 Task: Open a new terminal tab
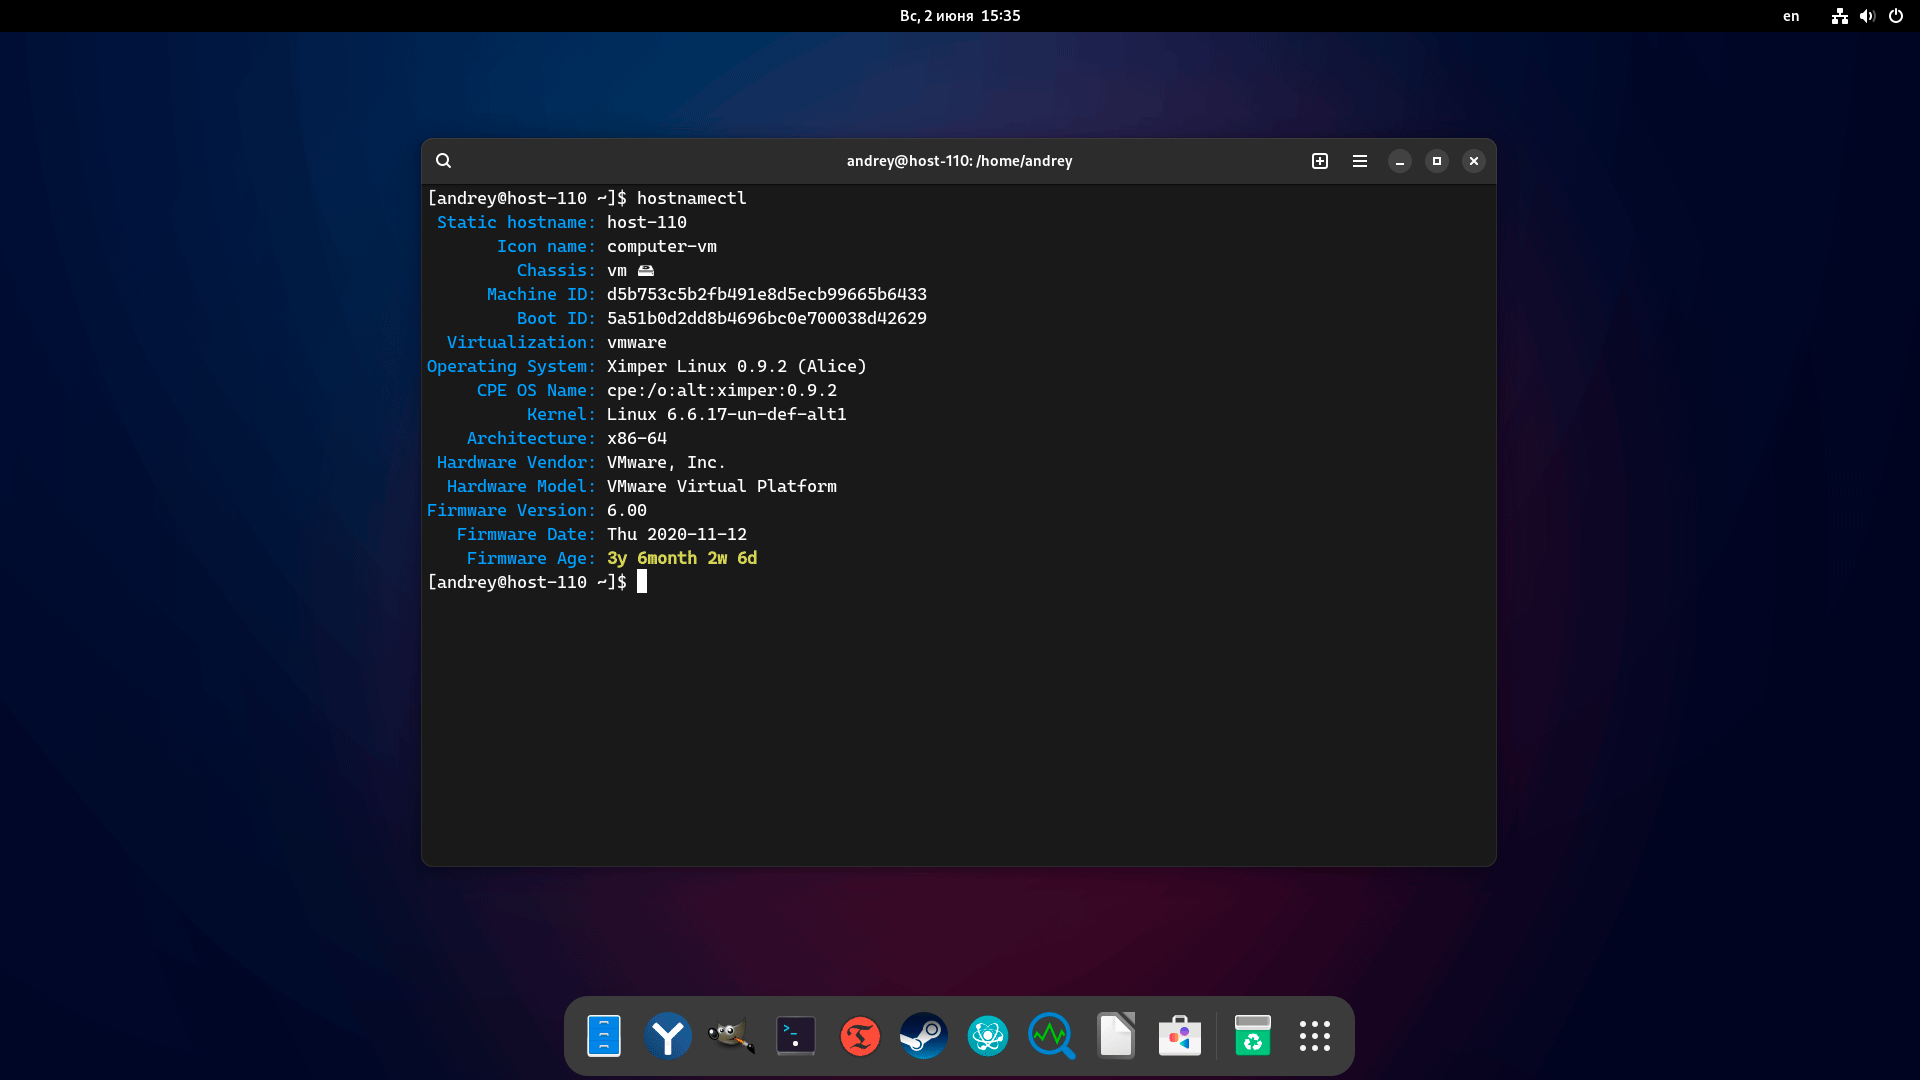[1320, 161]
